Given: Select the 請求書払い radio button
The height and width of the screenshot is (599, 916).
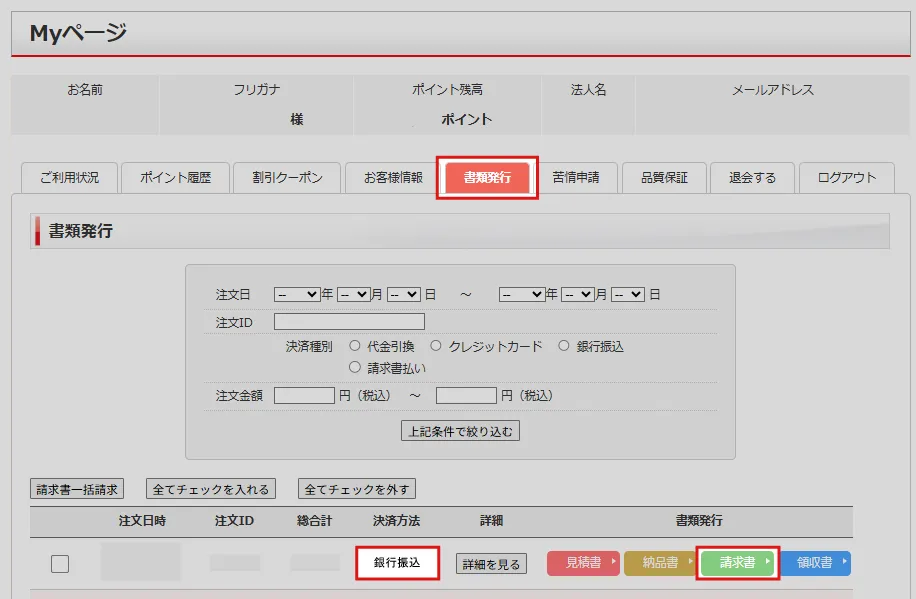Looking at the screenshot, I should pos(355,367).
